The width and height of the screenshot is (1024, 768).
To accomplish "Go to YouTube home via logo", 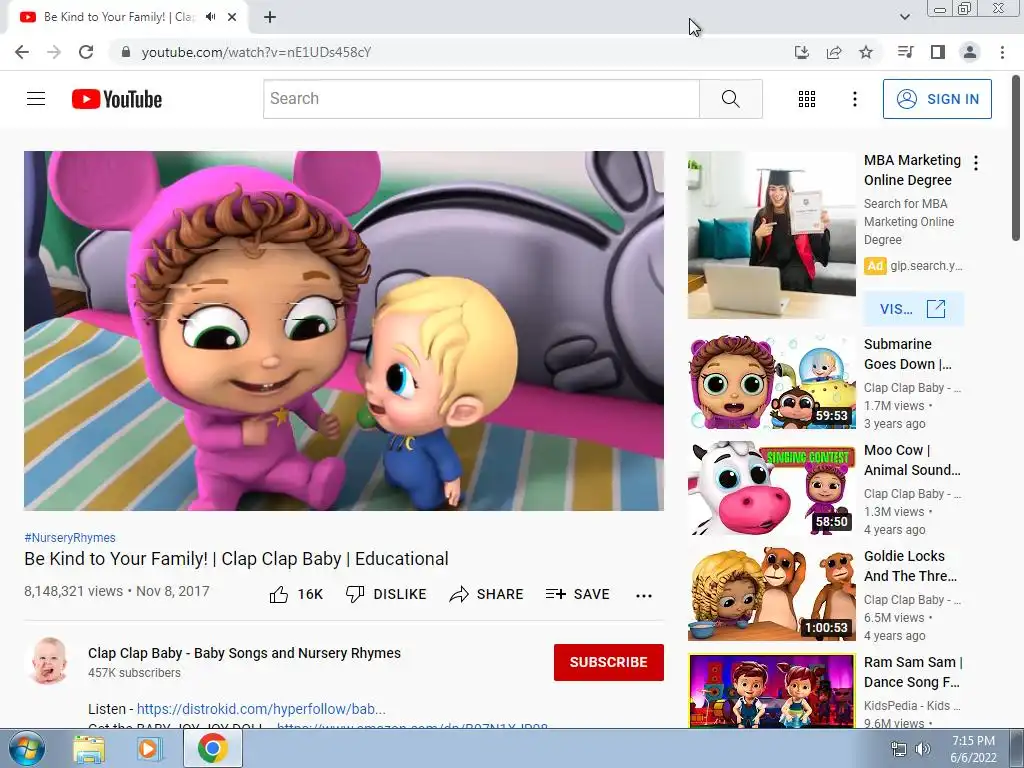I will tap(117, 99).
